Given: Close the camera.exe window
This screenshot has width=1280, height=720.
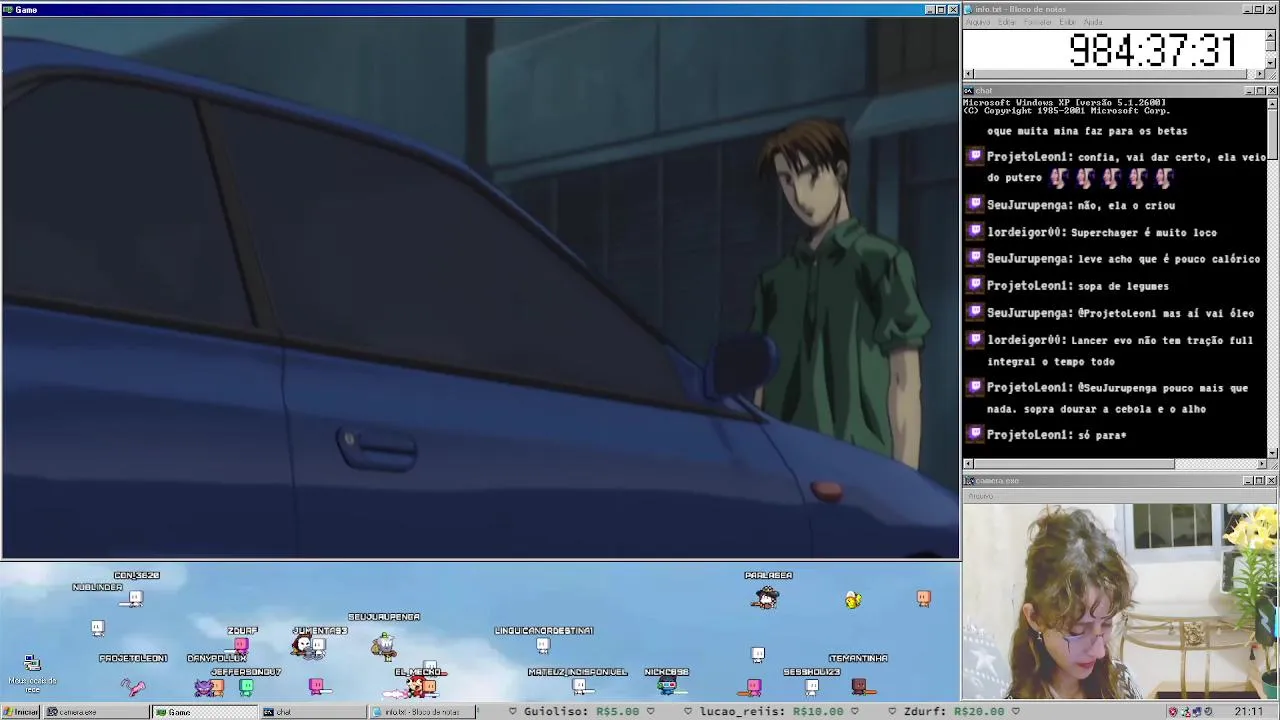Looking at the screenshot, I should coord(1272,481).
